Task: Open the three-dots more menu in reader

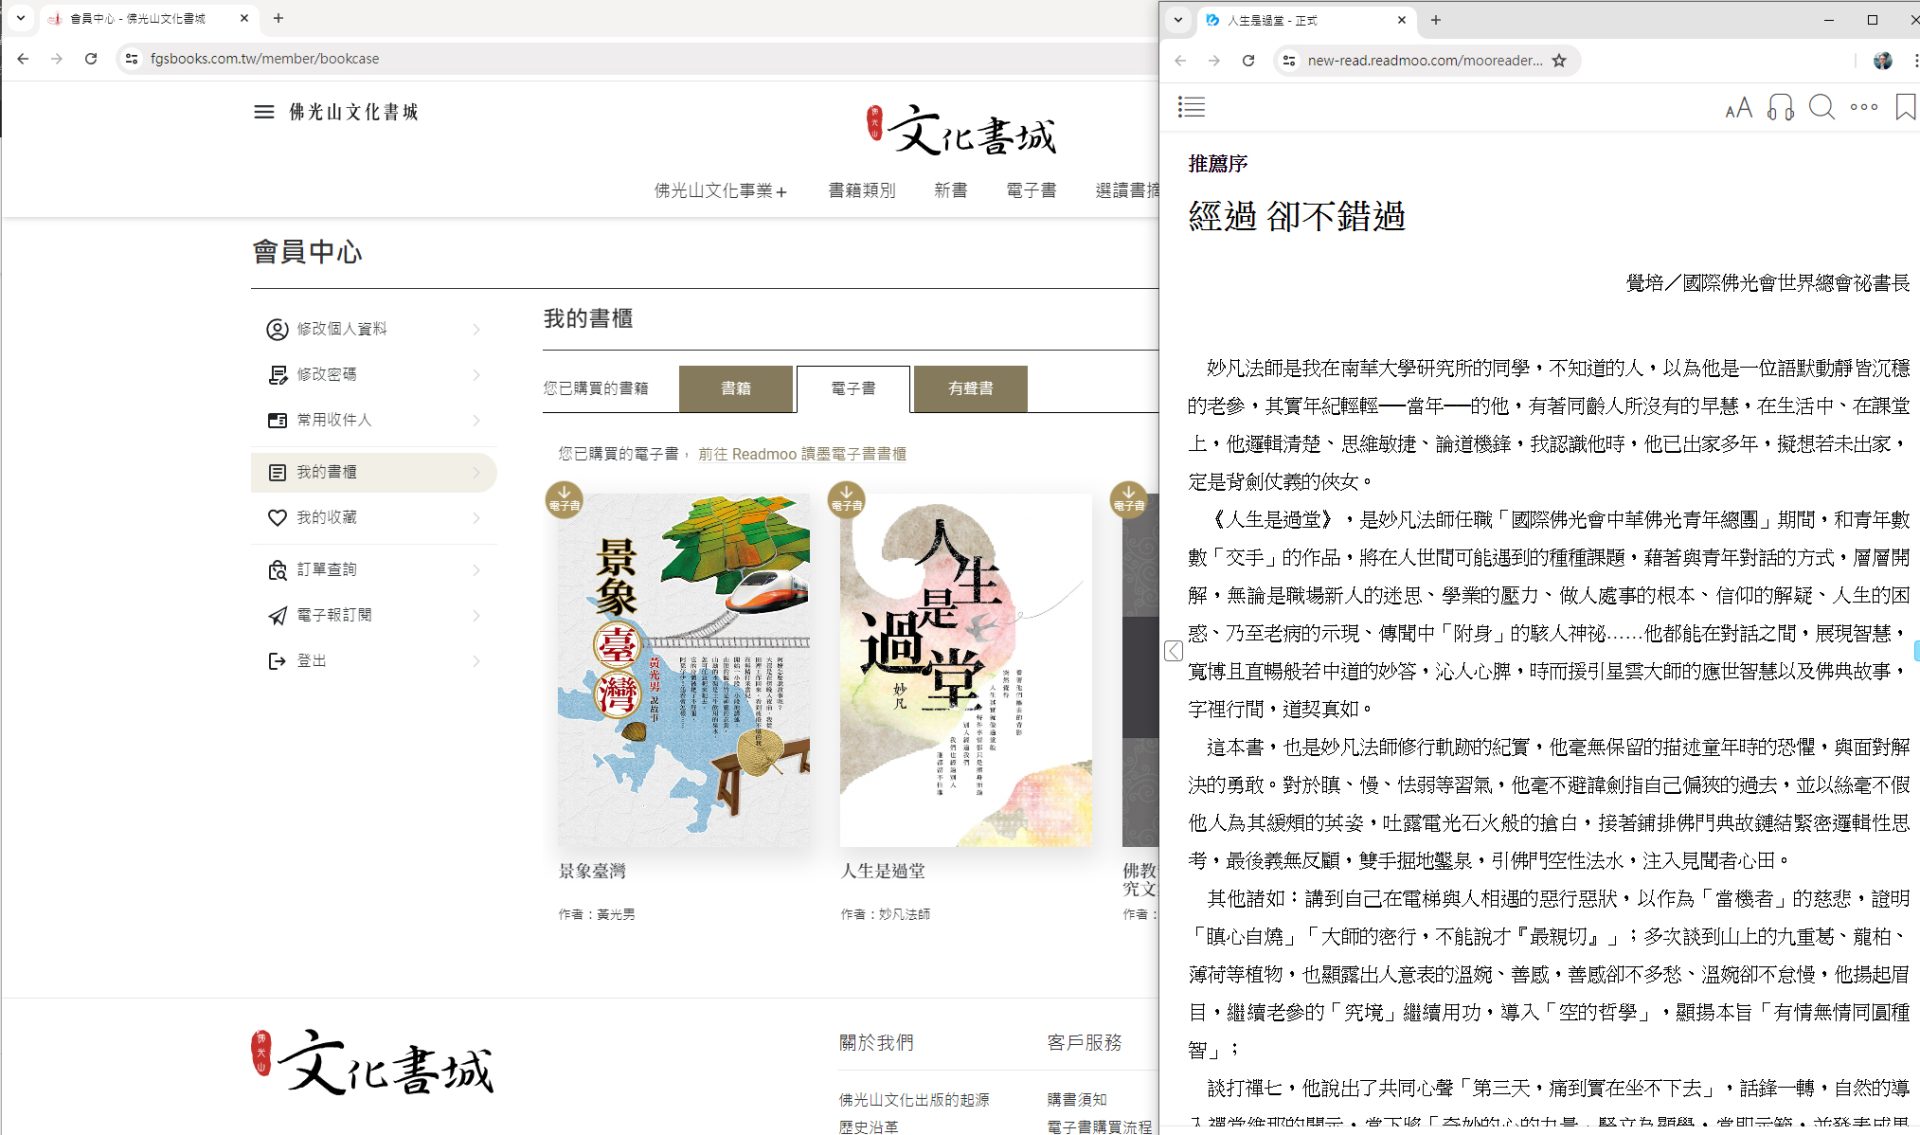Action: (1863, 107)
